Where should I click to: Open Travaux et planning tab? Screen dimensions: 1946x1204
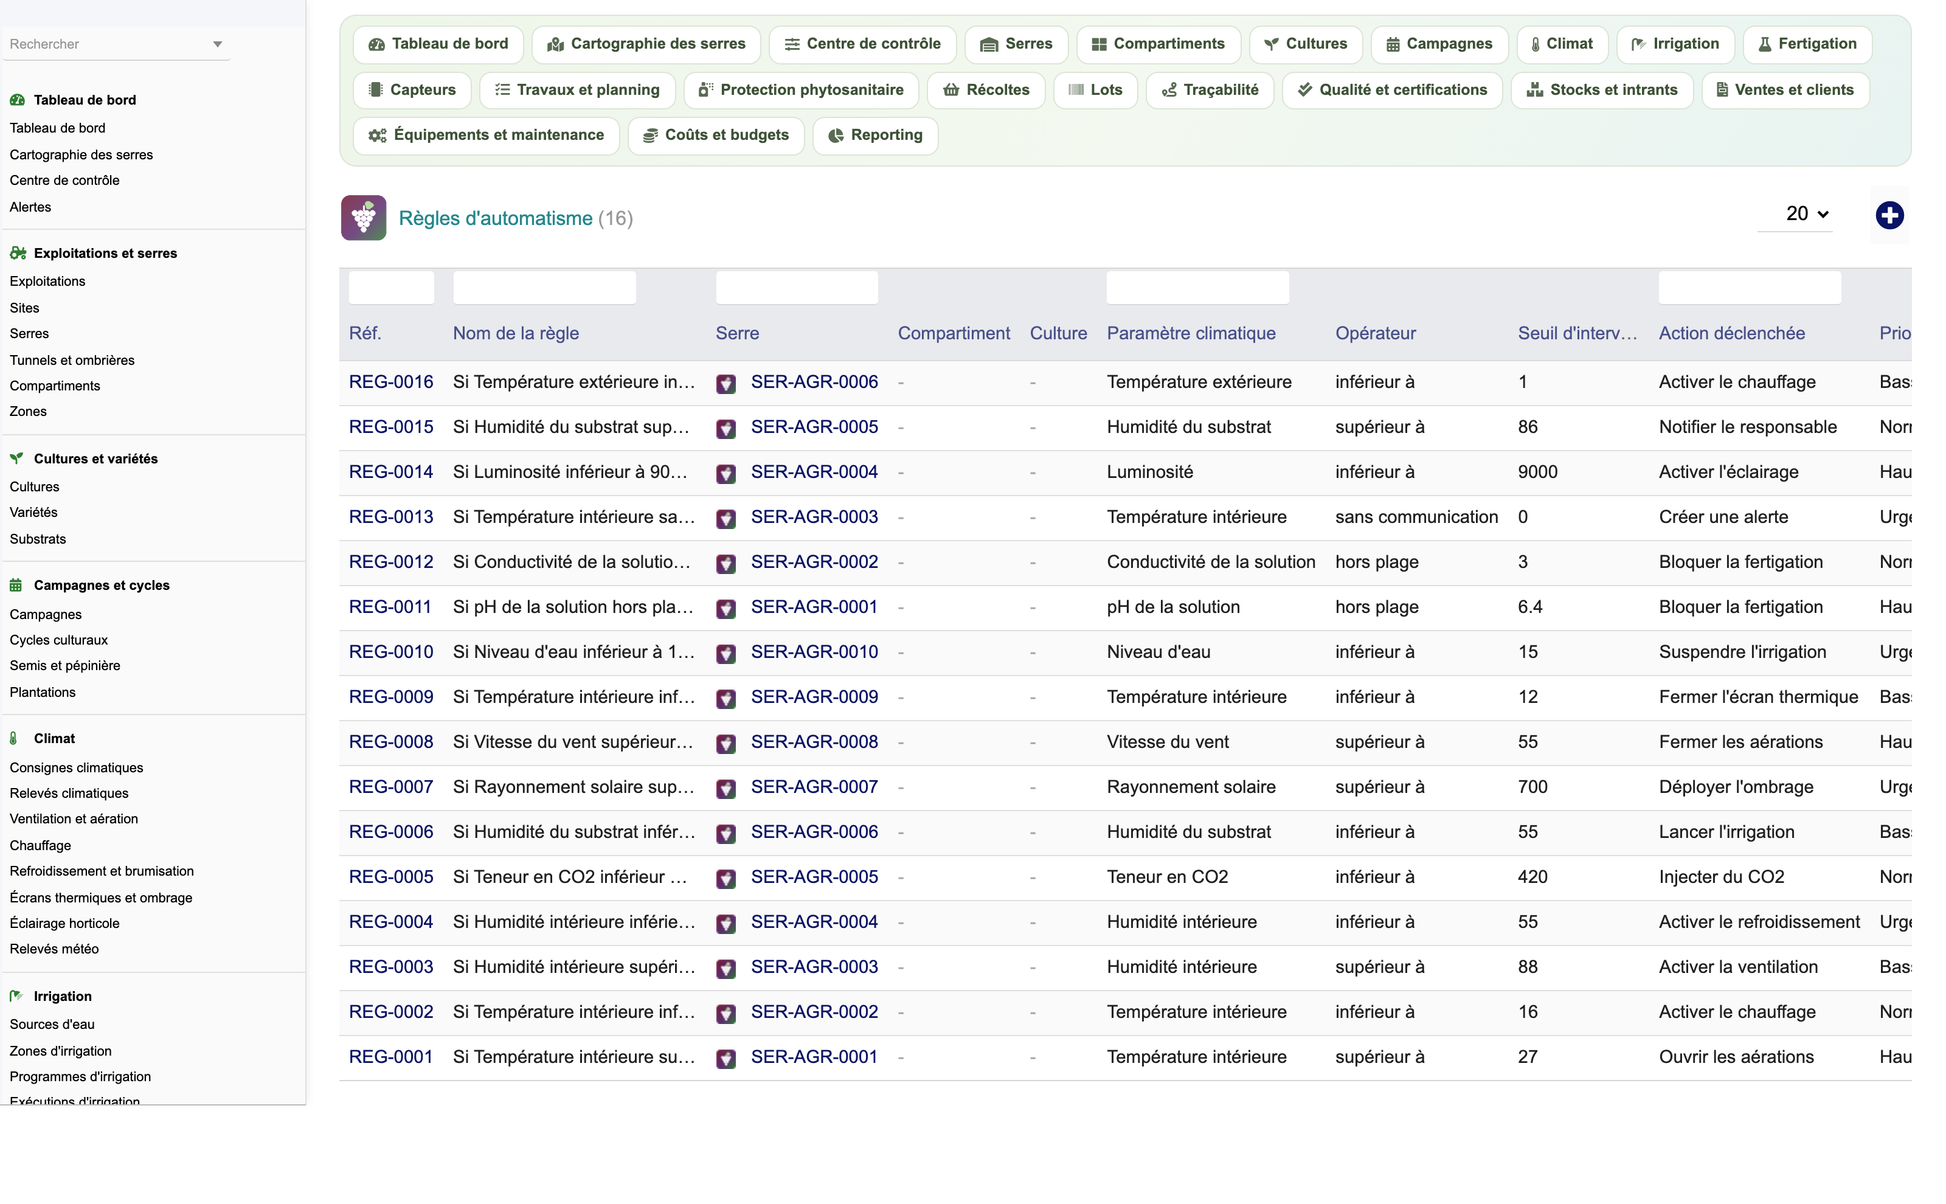[577, 90]
